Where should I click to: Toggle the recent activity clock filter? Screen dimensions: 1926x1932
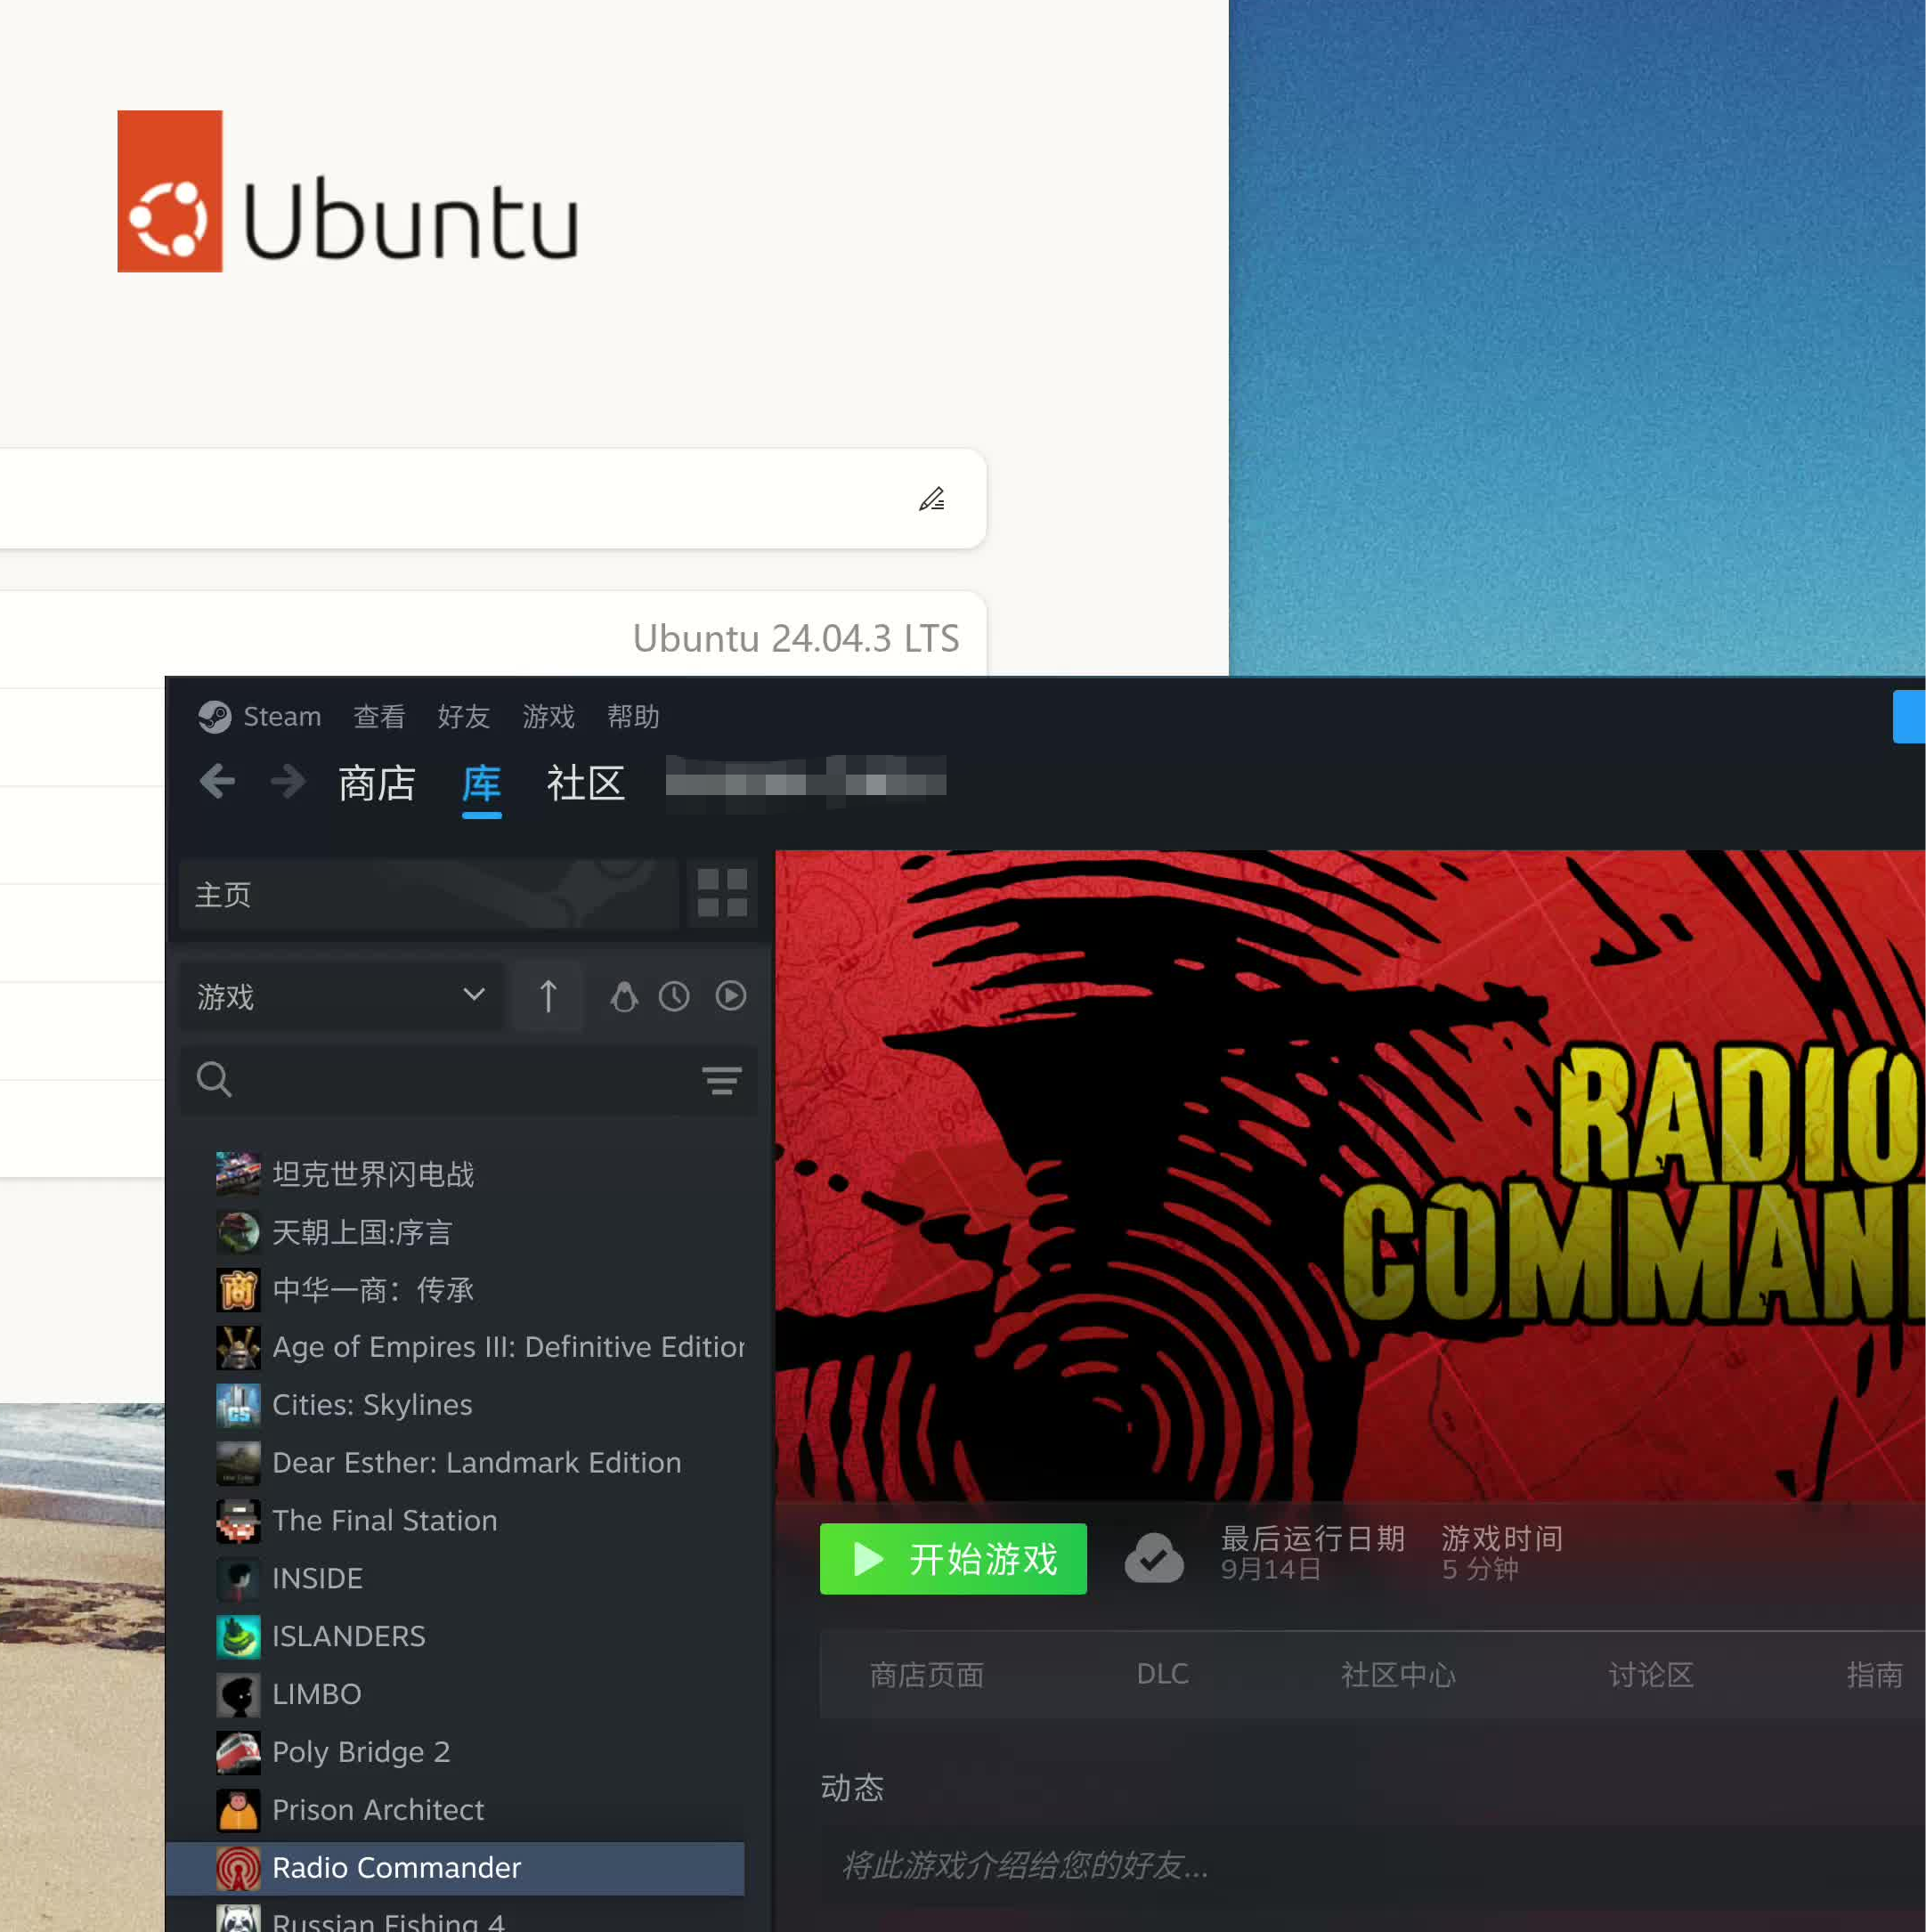pyautogui.click(x=674, y=996)
